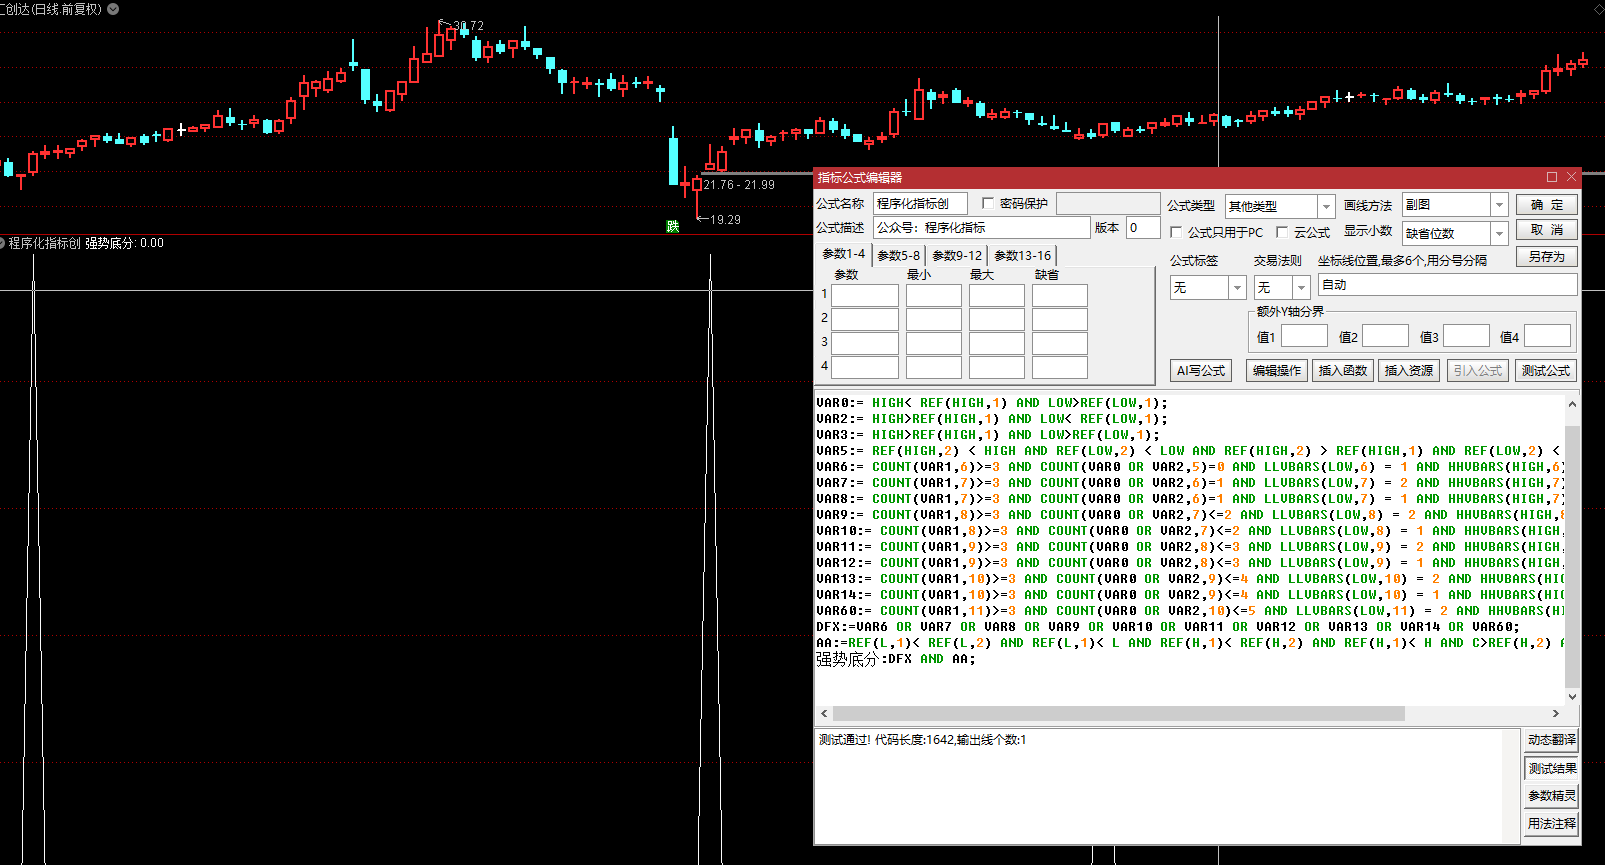Close the 指标公式编辑器 dialog
This screenshot has height=865, width=1605.
coord(1571,177)
